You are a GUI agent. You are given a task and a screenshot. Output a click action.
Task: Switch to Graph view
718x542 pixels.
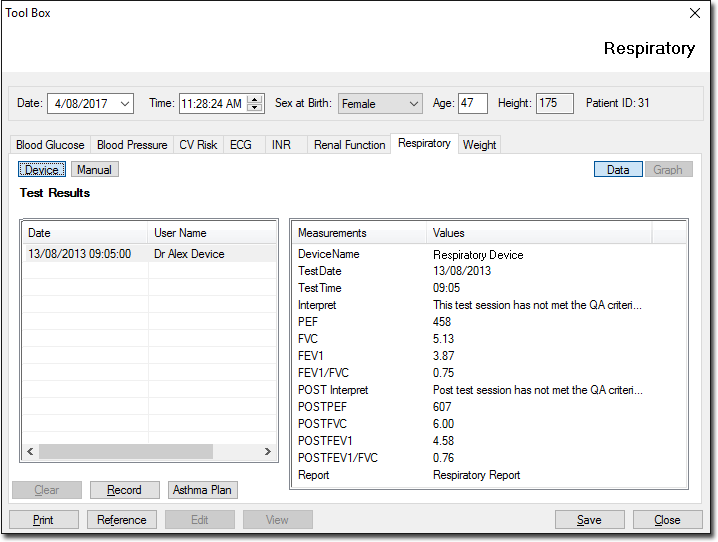pos(668,169)
